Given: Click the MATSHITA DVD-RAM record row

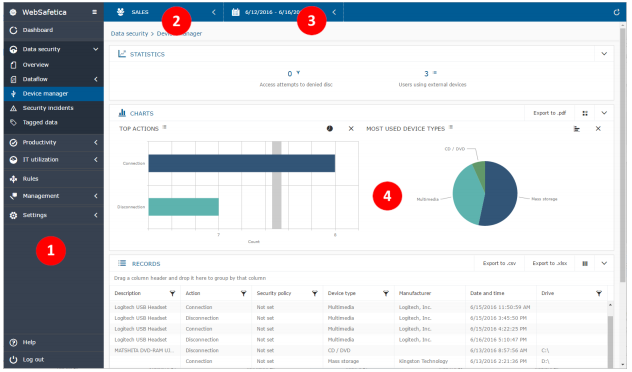Looking at the screenshot, I should (358, 351).
